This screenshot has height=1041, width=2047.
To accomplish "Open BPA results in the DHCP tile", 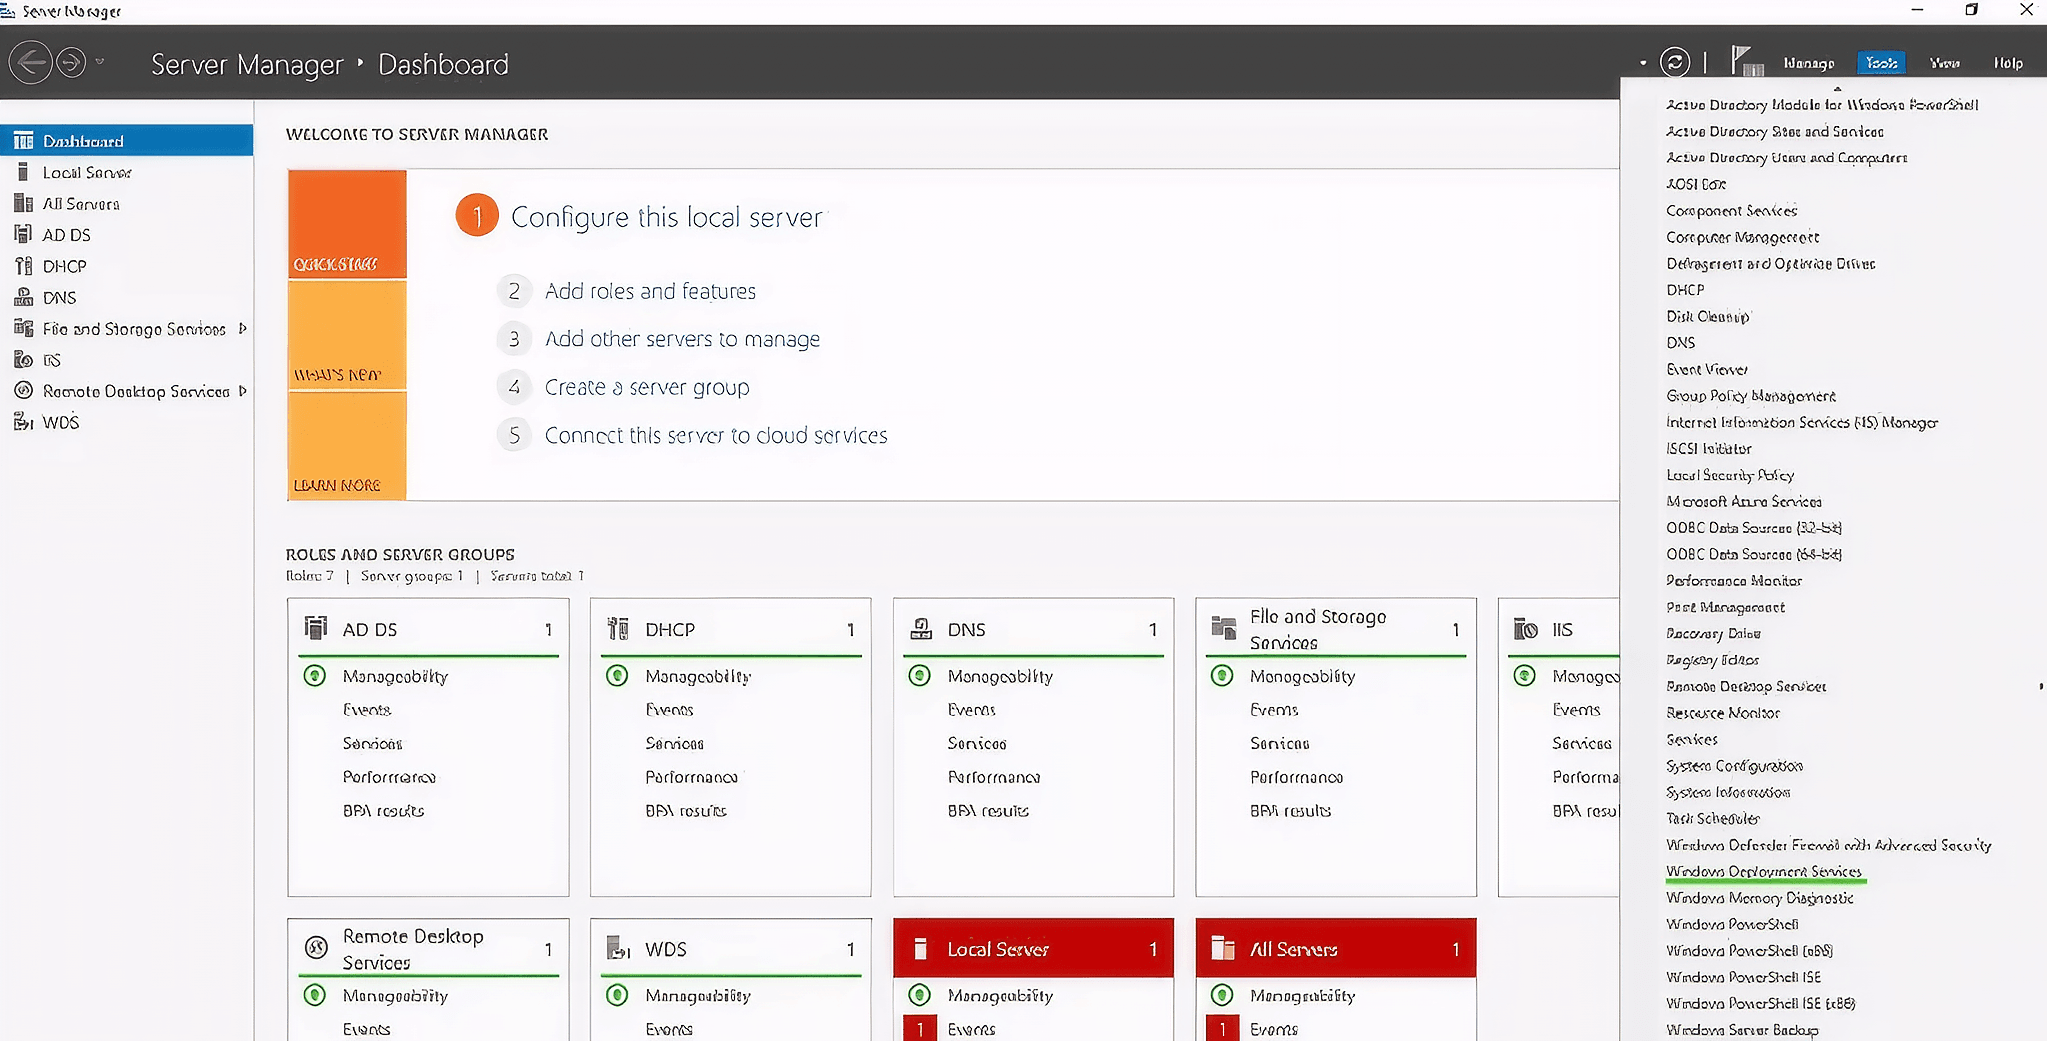I will coord(686,810).
